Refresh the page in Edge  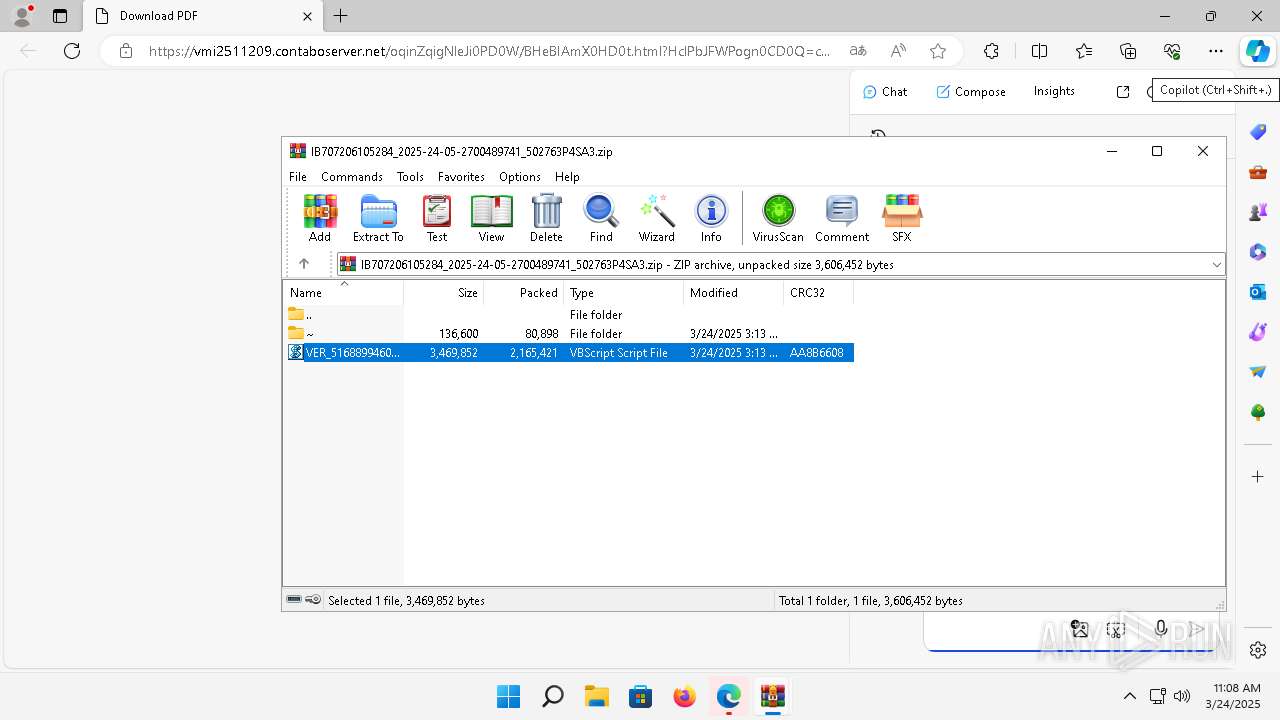coord(72,51)
